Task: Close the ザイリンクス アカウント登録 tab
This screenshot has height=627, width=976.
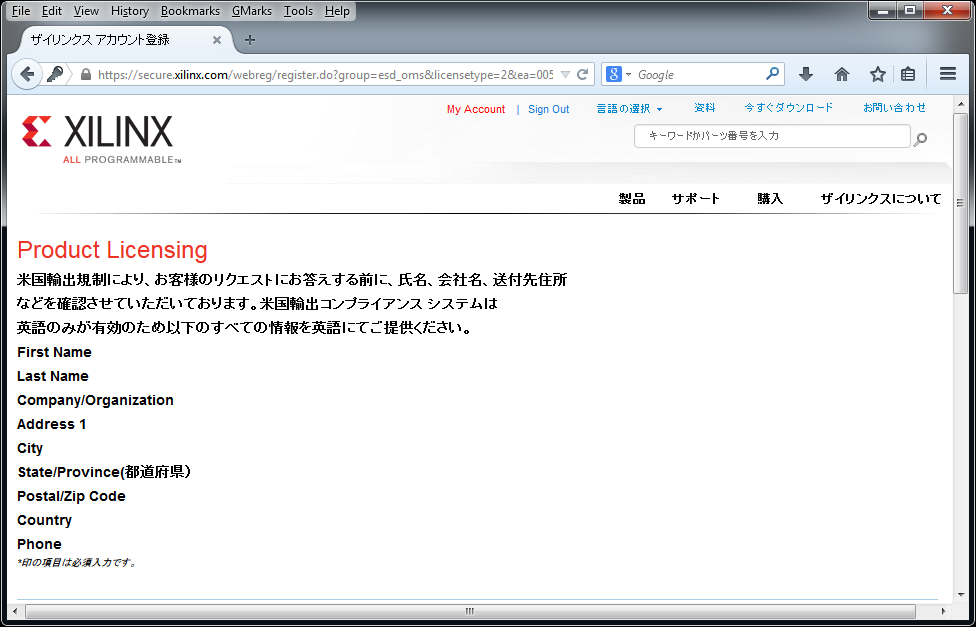Action: click(217, 40)
